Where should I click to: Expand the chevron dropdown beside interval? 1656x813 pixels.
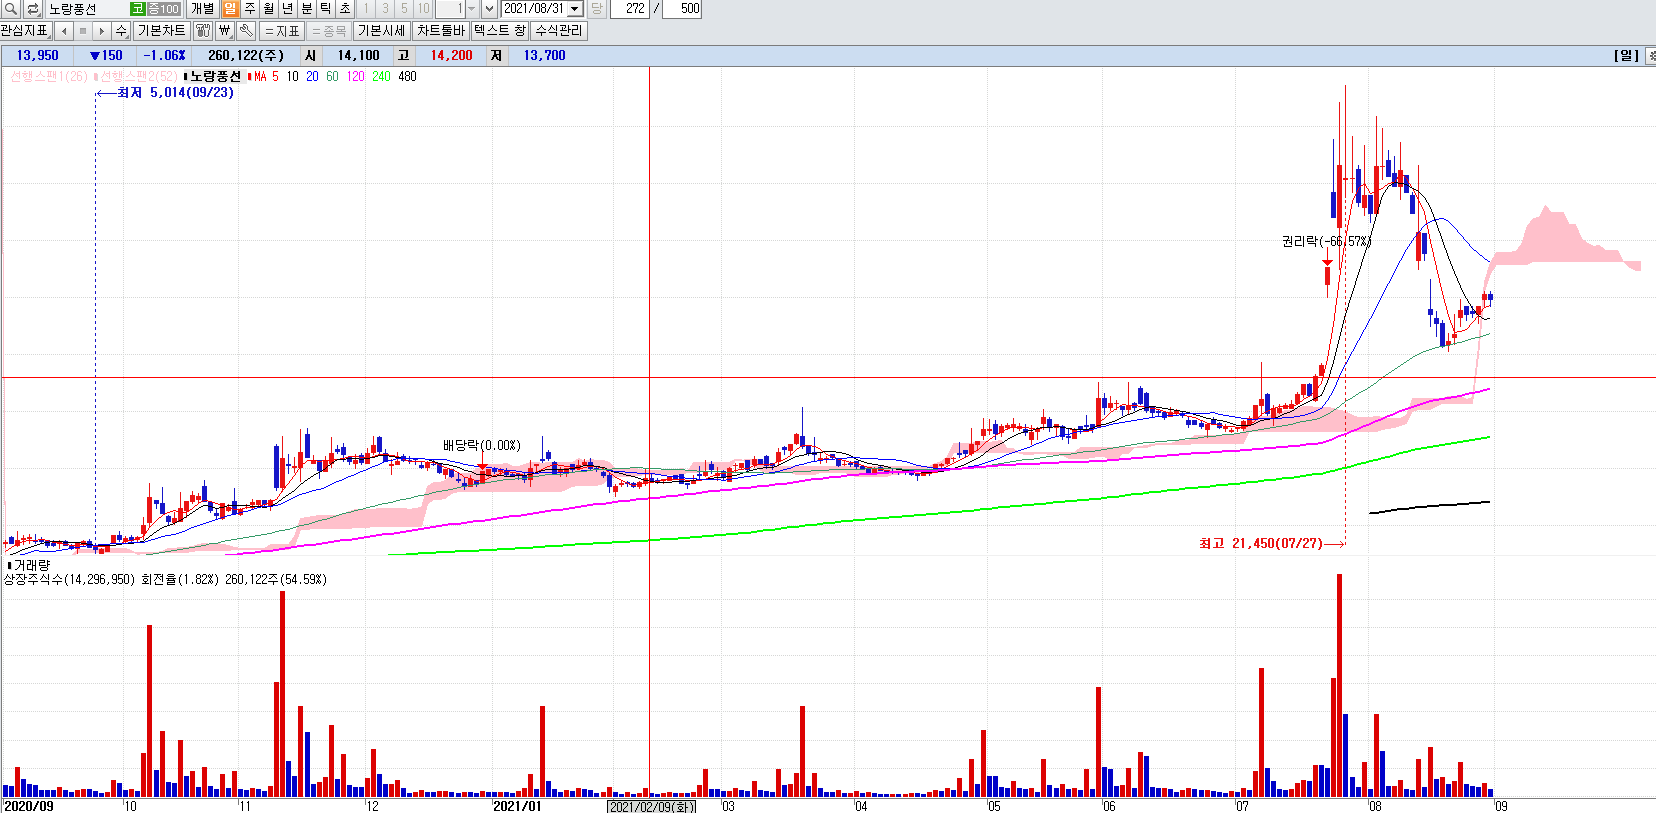489,9
